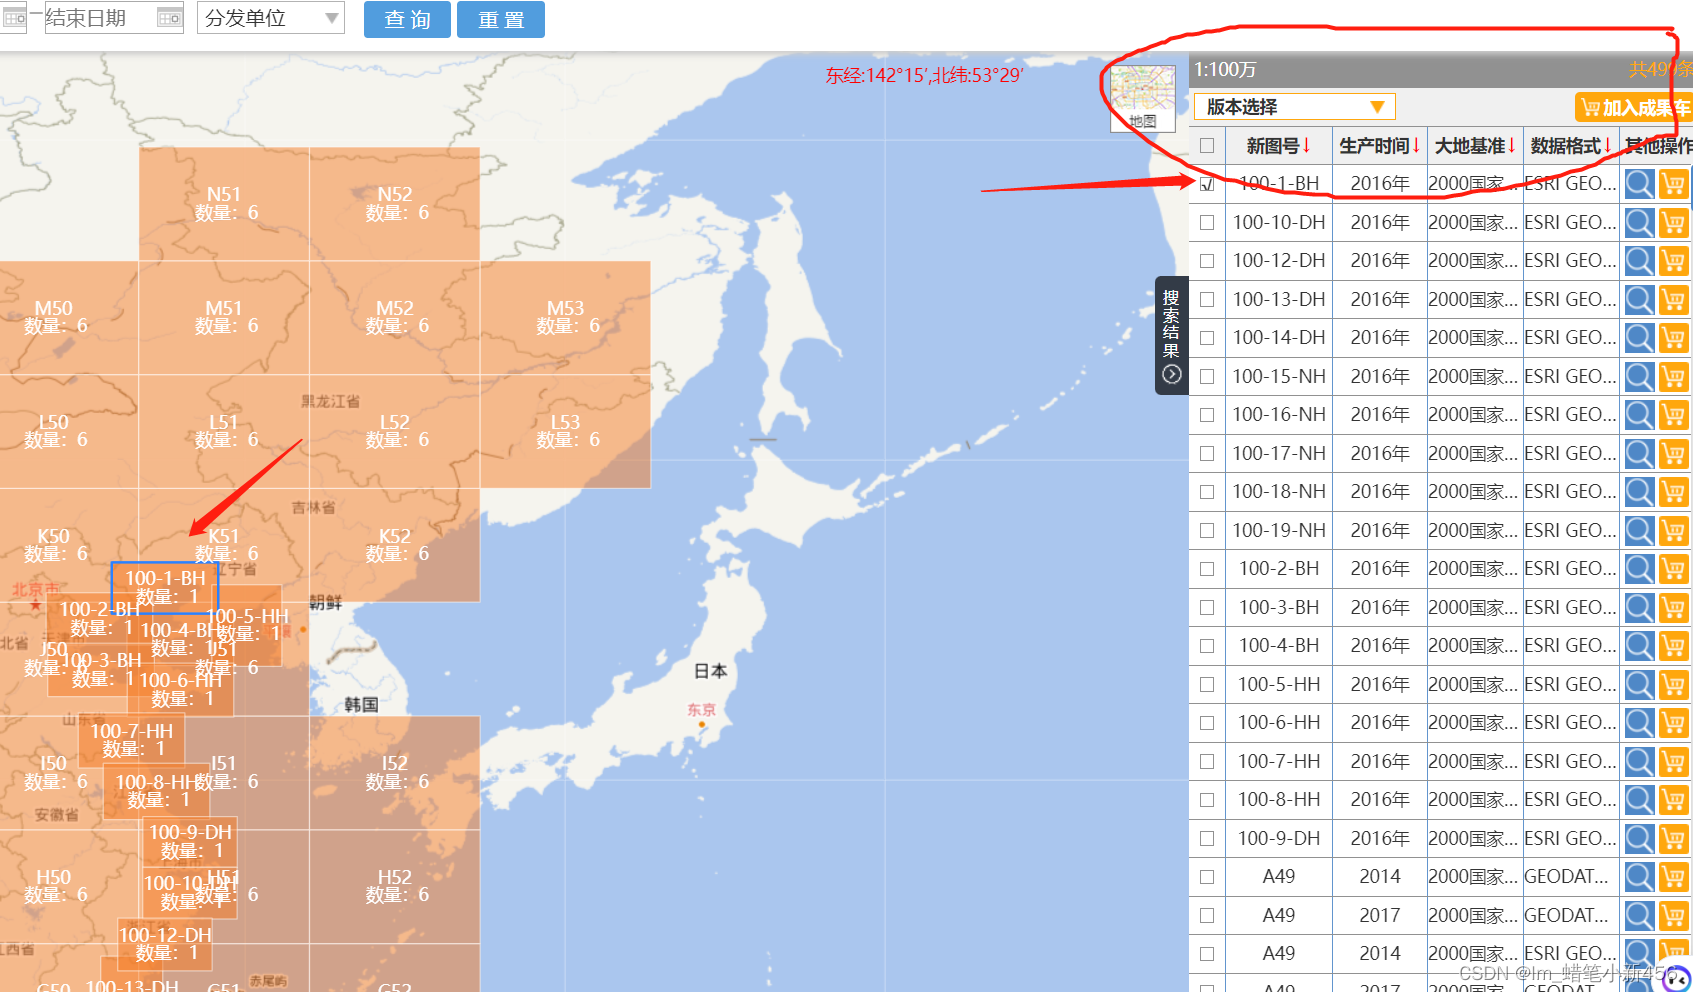This screenshot has width=1693, height=992.
Task: Click the 100-18-NH table cell
Action: [1279, 491]
